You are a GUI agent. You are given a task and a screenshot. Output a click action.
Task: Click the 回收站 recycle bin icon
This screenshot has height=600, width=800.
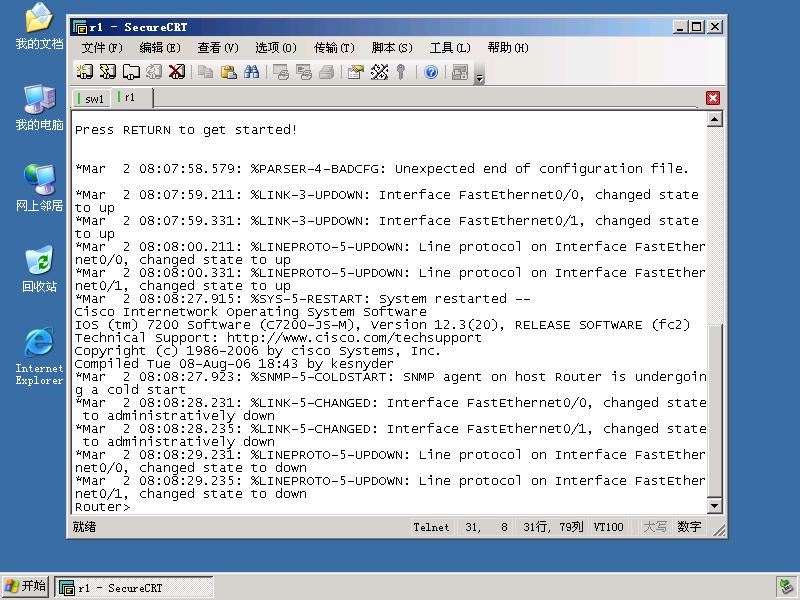coord(39,269)
